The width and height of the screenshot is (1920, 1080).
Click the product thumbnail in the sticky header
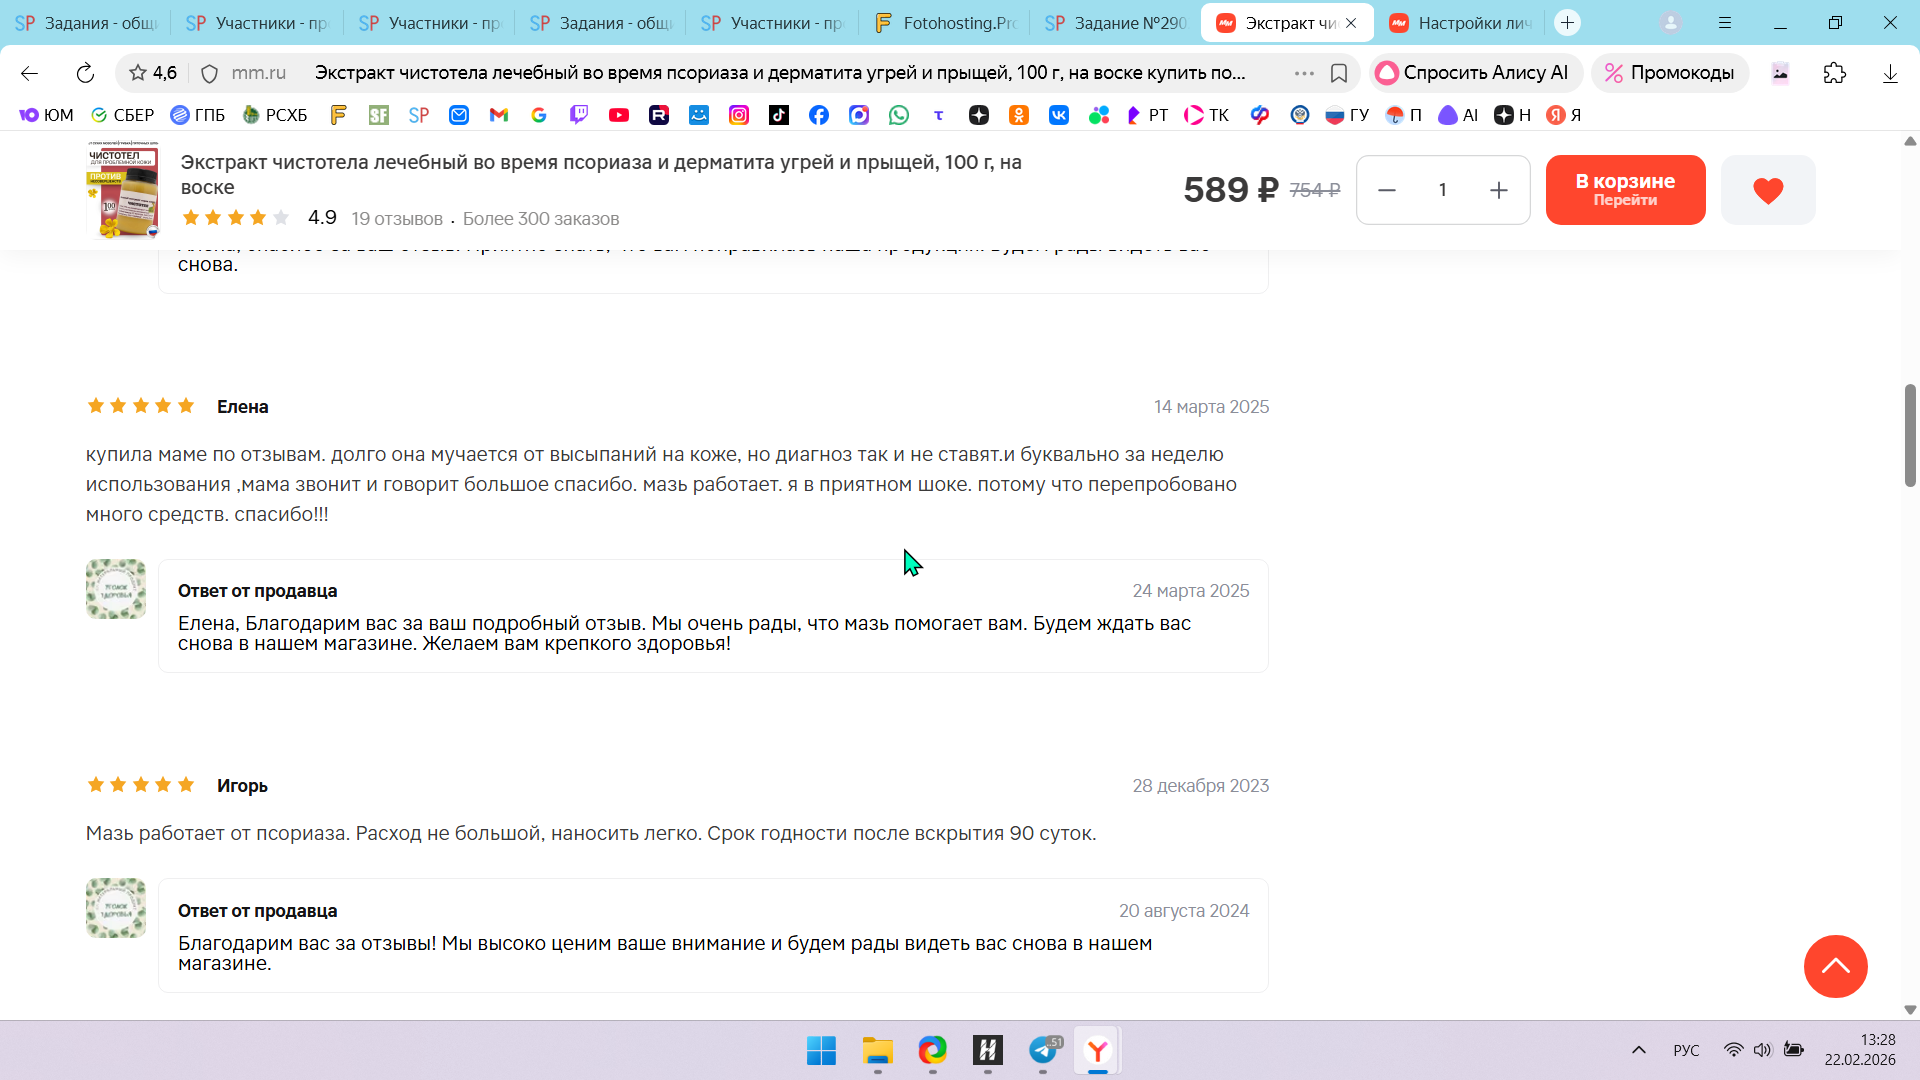coord(123,190)
